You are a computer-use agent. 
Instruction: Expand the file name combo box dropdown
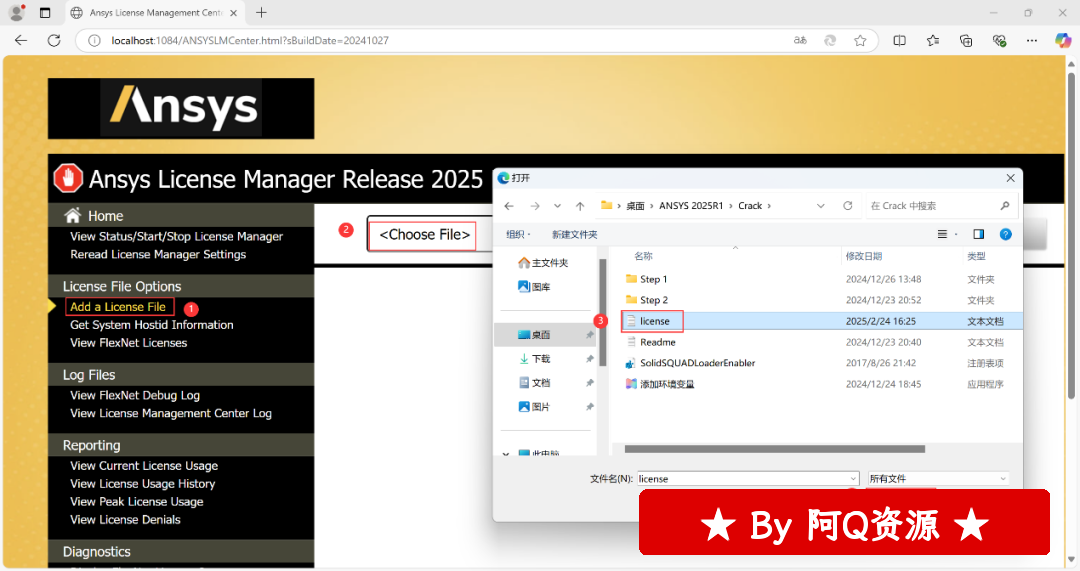(x=853, y=479)
